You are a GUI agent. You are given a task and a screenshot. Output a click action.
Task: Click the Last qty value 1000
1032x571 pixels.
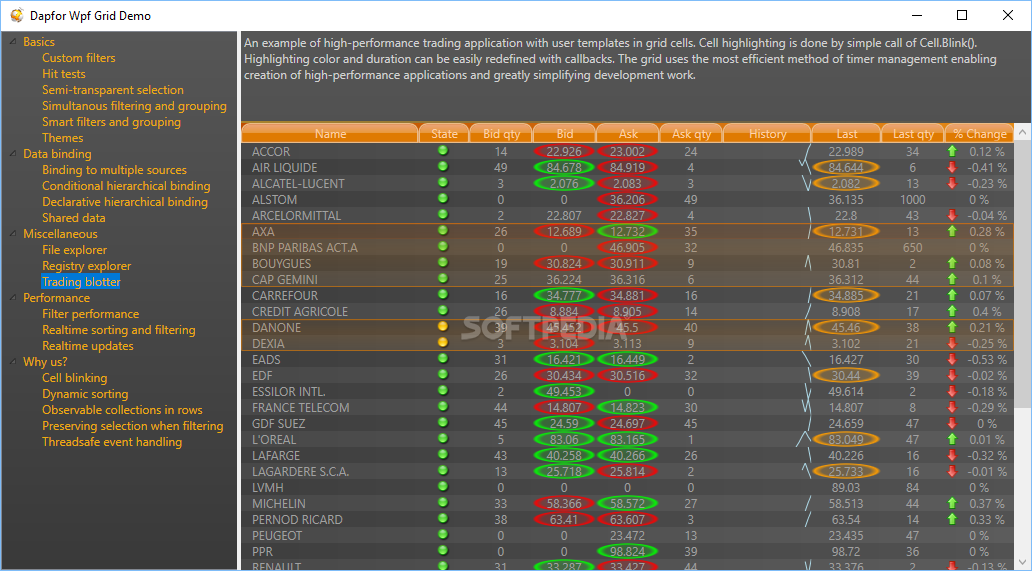pos(912,199)
